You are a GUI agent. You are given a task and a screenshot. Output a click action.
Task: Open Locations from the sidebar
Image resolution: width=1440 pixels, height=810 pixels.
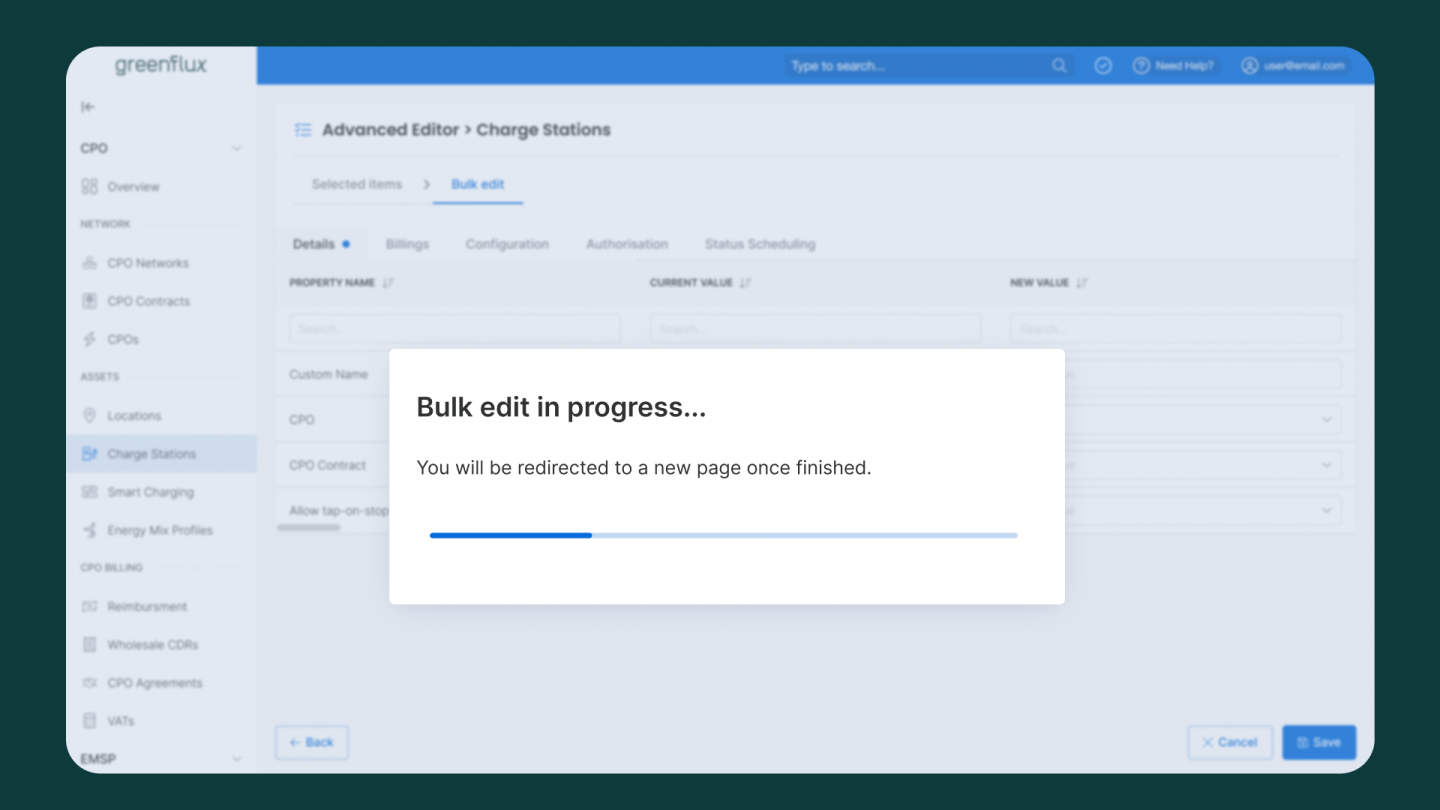[134, 416]
